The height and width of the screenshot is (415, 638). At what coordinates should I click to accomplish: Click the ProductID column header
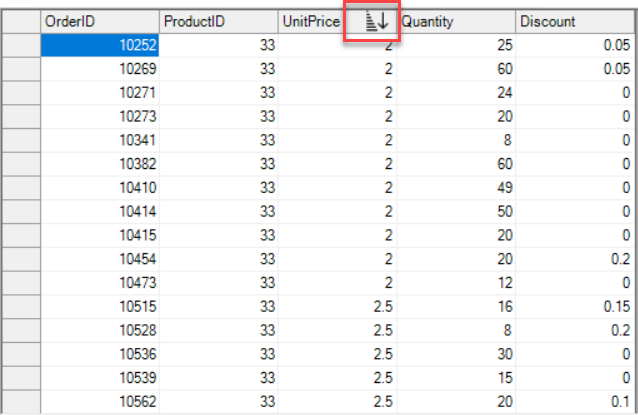pyautogui.click(x=218, y=21)
